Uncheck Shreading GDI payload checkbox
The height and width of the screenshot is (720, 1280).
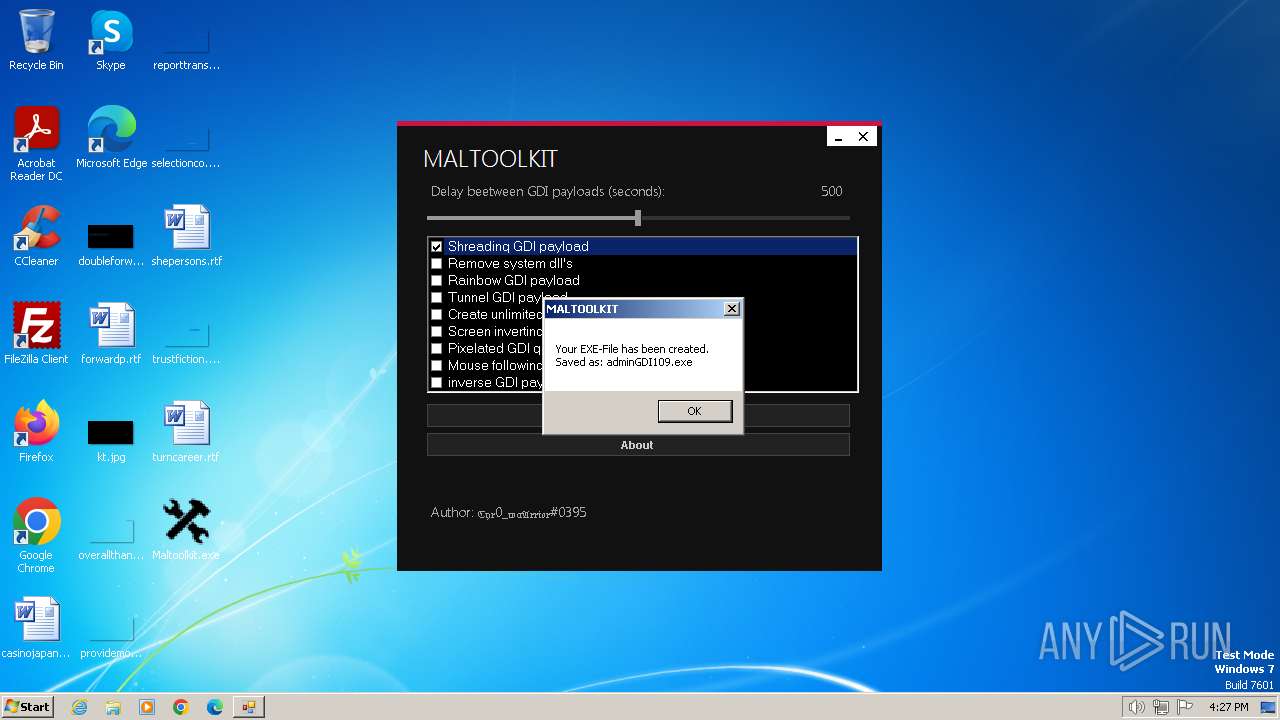[x=436, y=246]
